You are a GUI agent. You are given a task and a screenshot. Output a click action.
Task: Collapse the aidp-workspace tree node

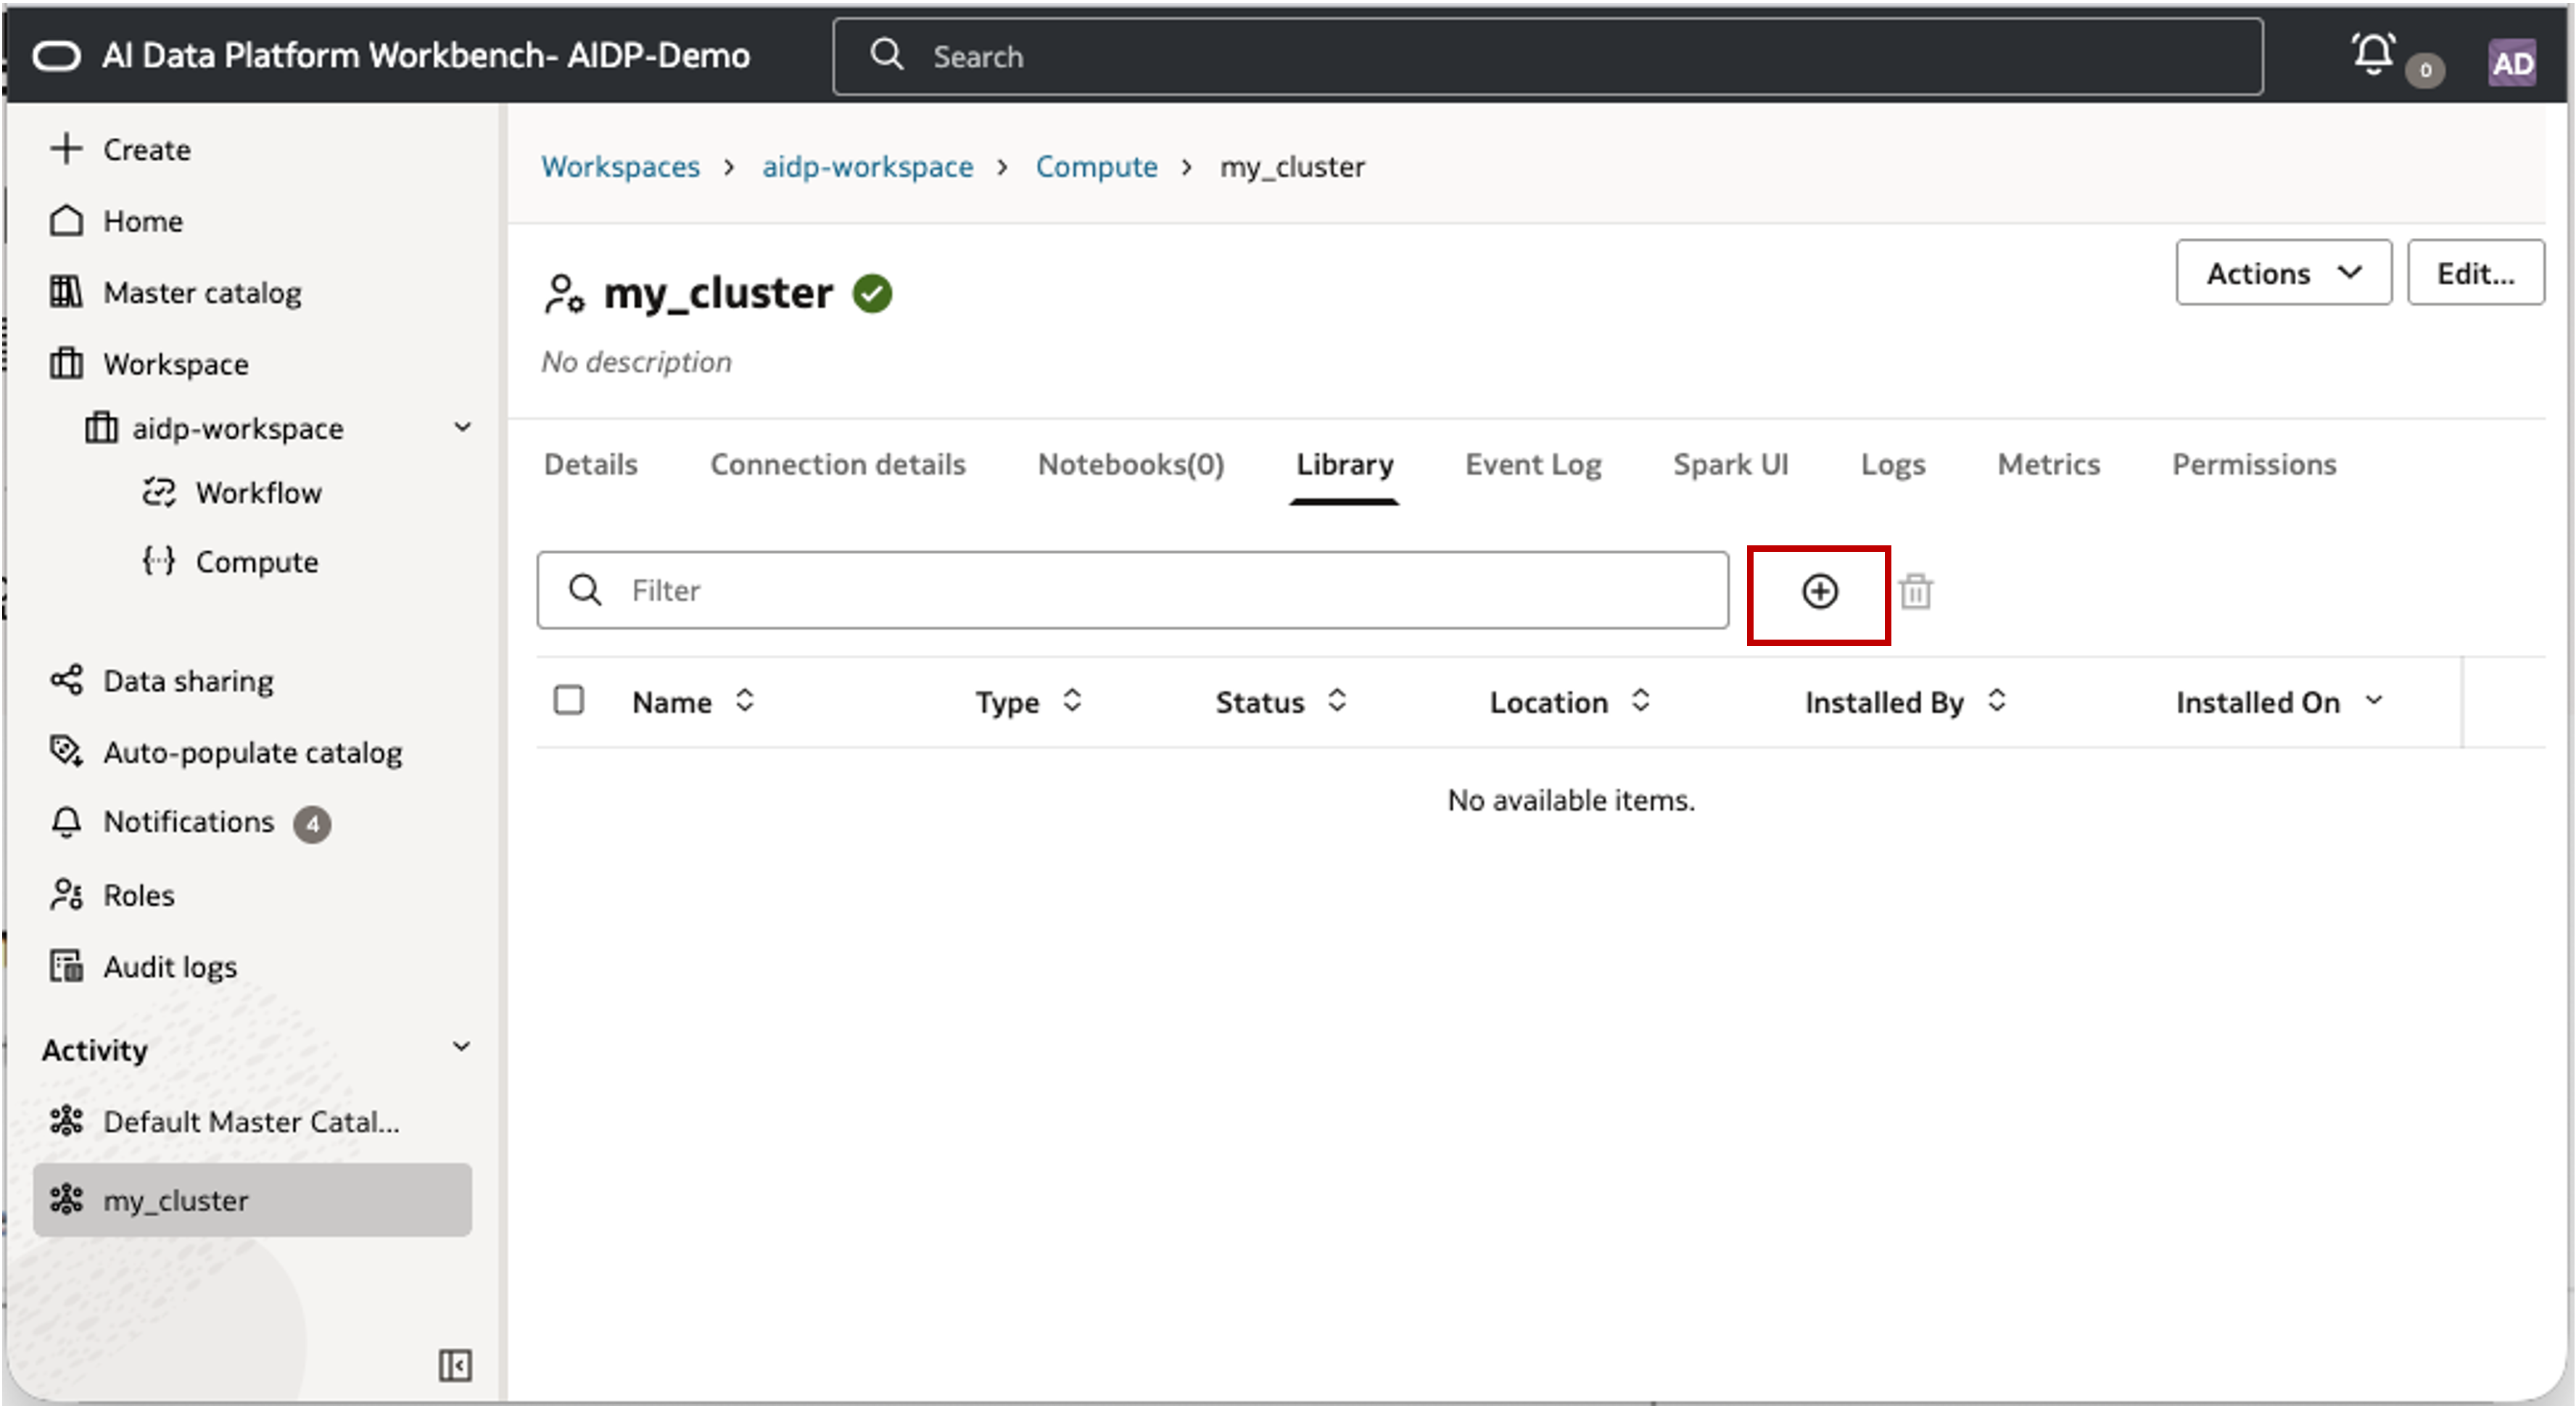(462, 428)
